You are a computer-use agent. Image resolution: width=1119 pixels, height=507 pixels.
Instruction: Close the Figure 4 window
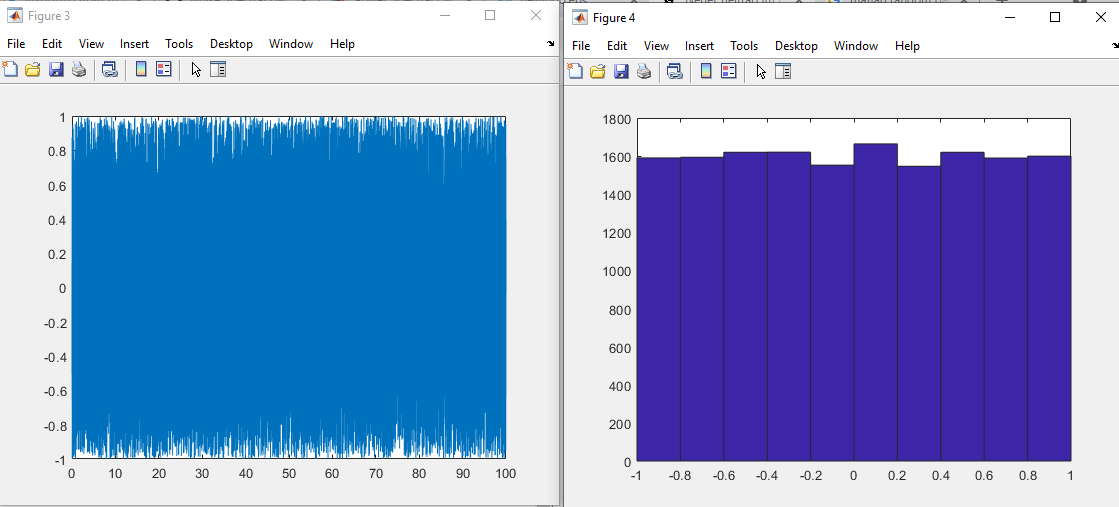click(1100, 17)
